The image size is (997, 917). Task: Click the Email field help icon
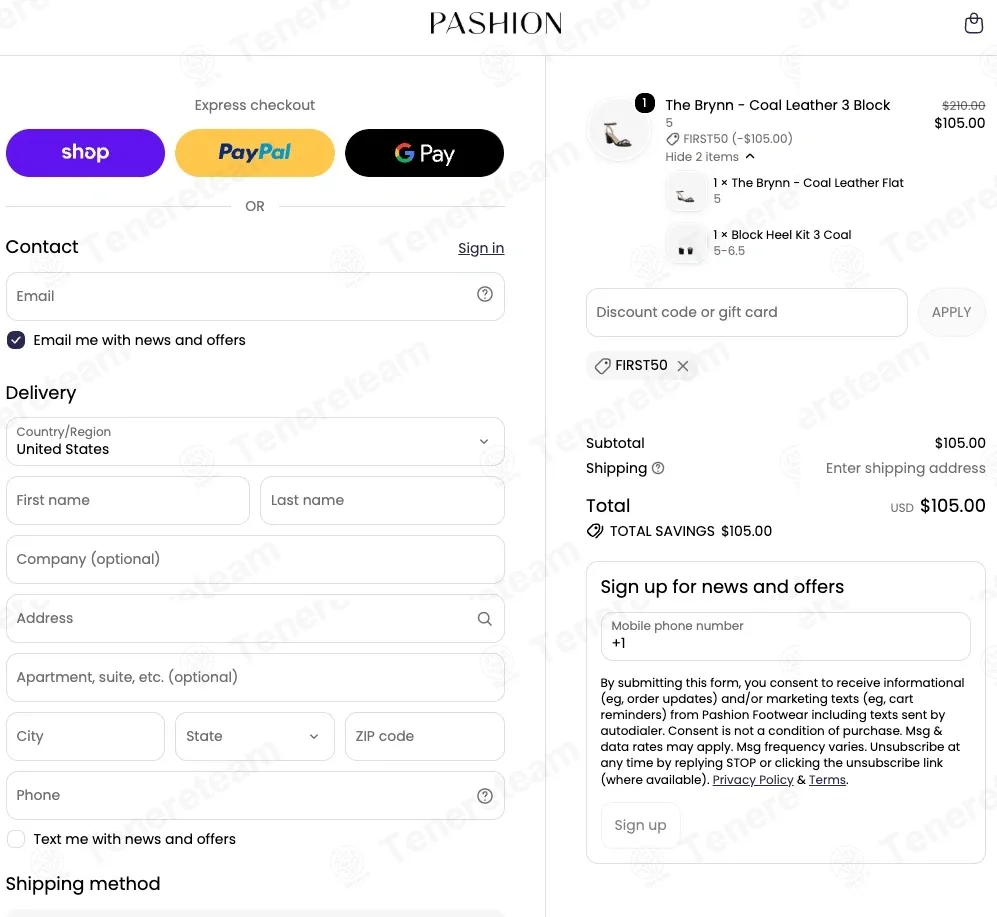(485, 294)
